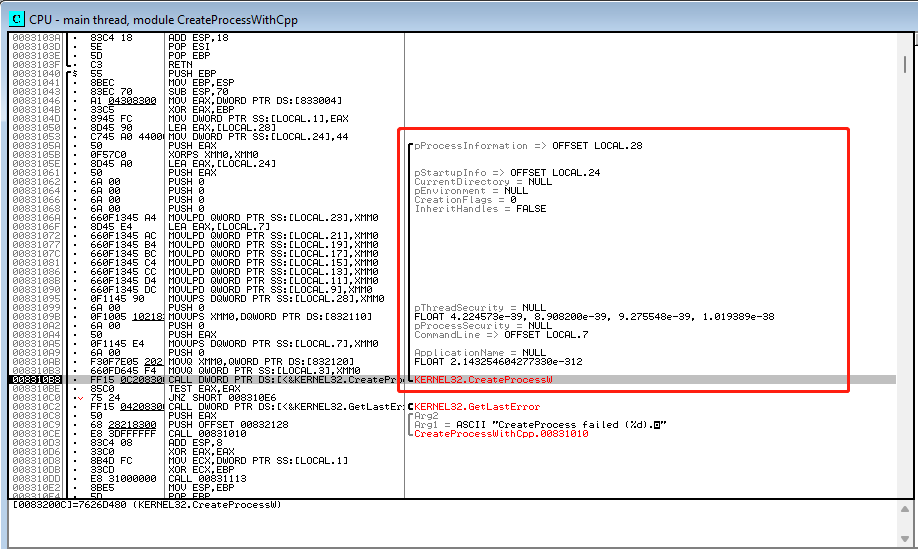Select CreateProcessWithCpp.00831010 comment
Image resolution: width=918 pixels, height=549 pixels.
tap(501, 434)
